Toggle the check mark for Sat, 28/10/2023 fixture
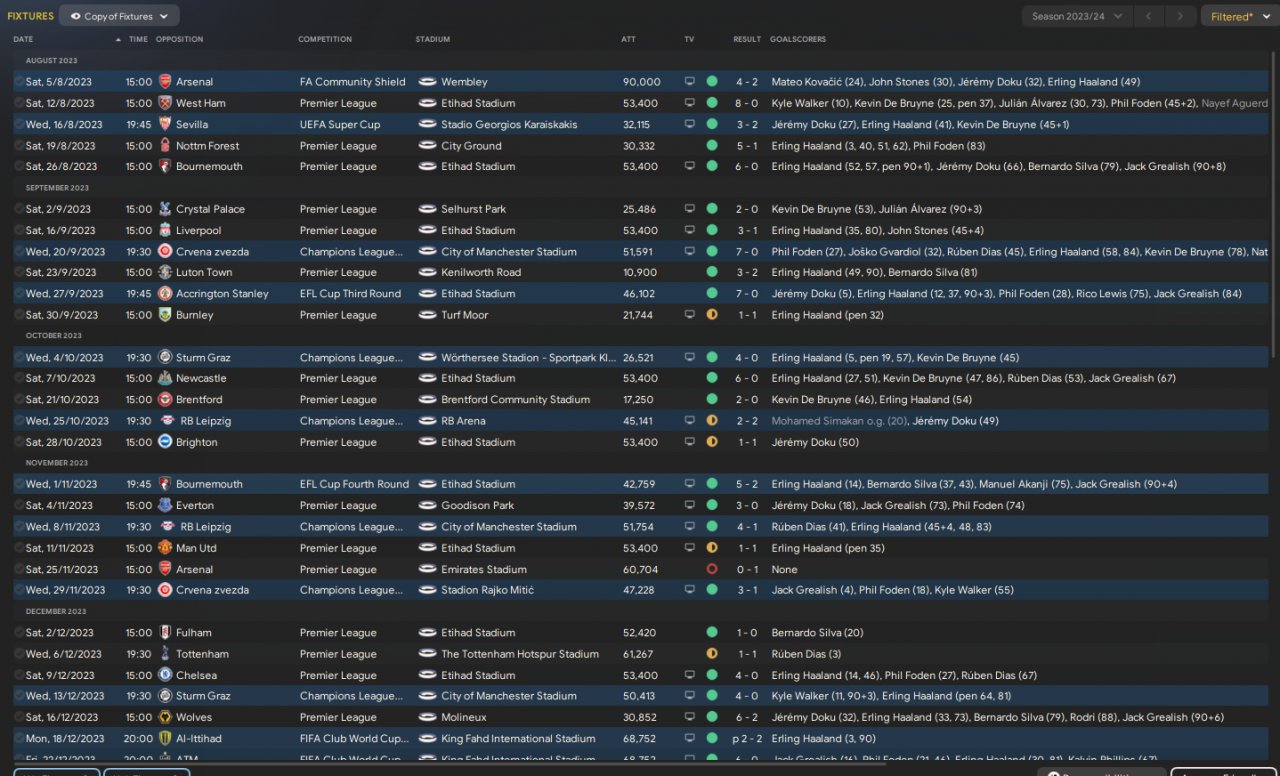The width and height of the screenshot is (1280, 776). pos(19,442)
